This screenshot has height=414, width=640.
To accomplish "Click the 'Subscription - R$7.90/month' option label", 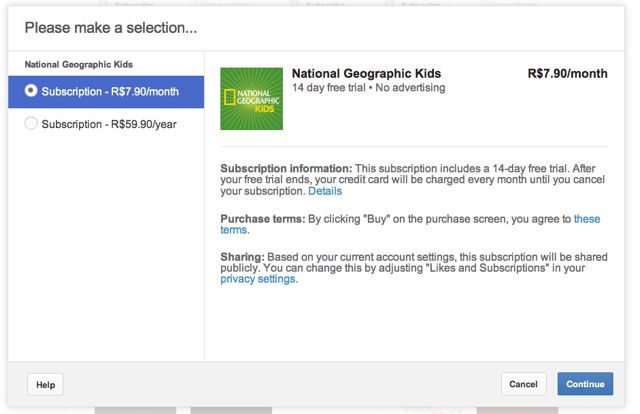I will [110, 91].
